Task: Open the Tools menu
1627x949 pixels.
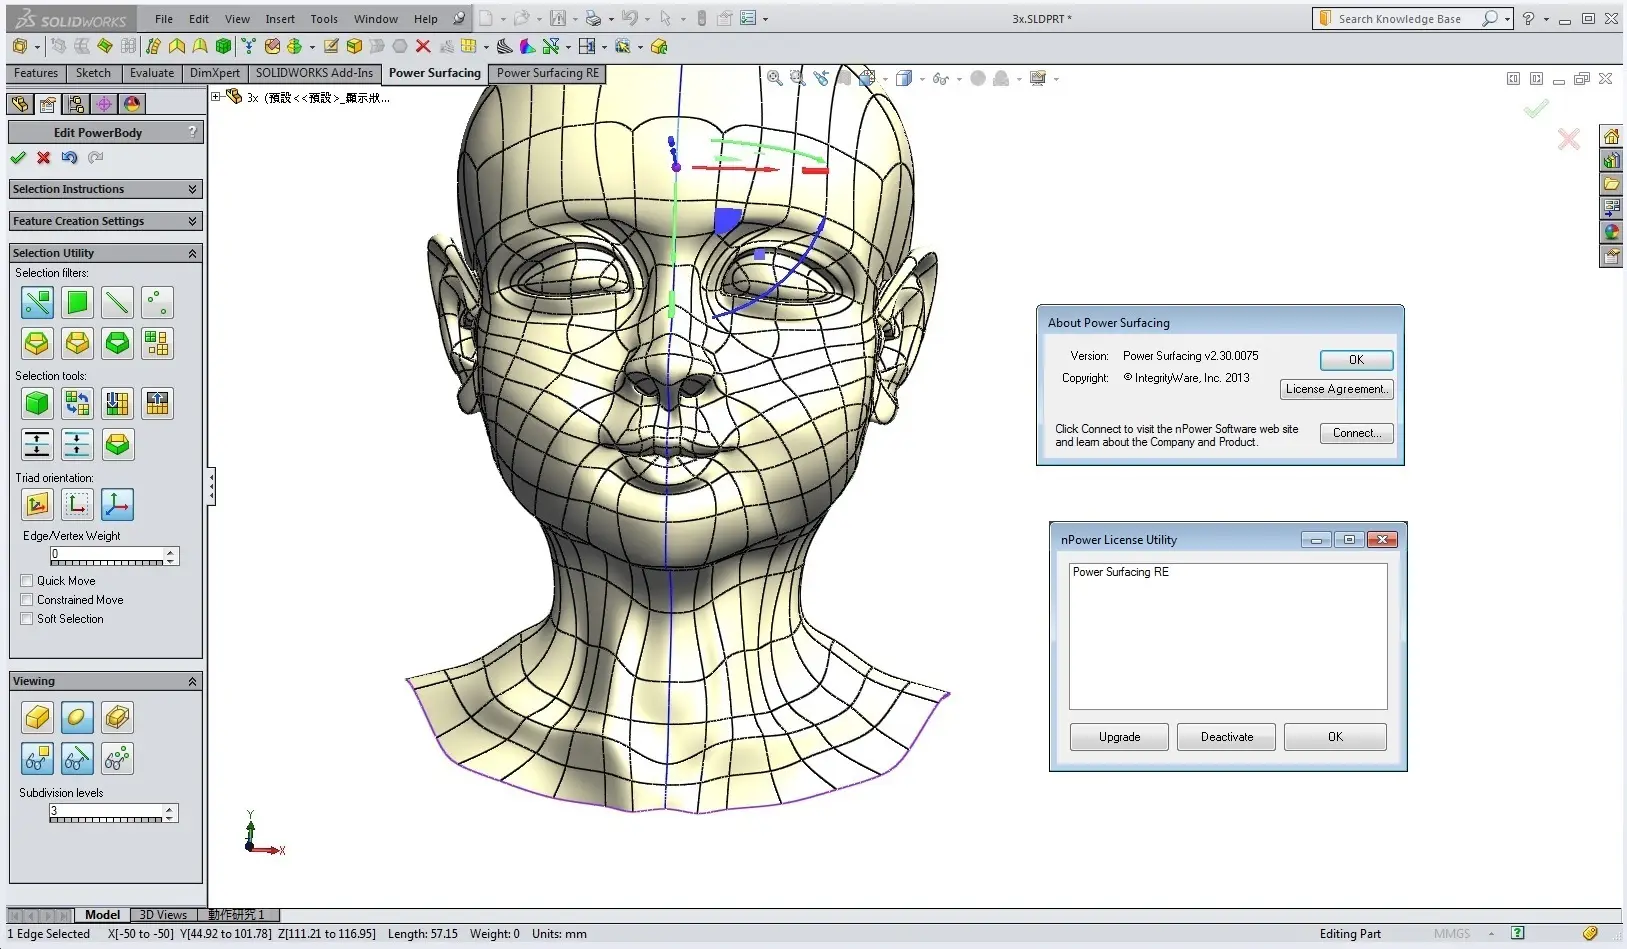Action: point(324,19)
